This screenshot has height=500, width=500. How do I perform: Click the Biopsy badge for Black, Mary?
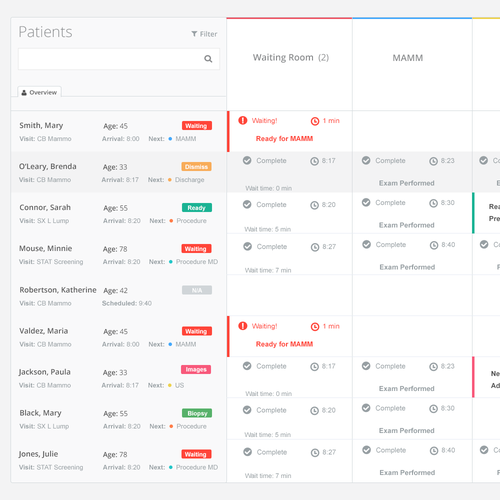click(197, 413)
